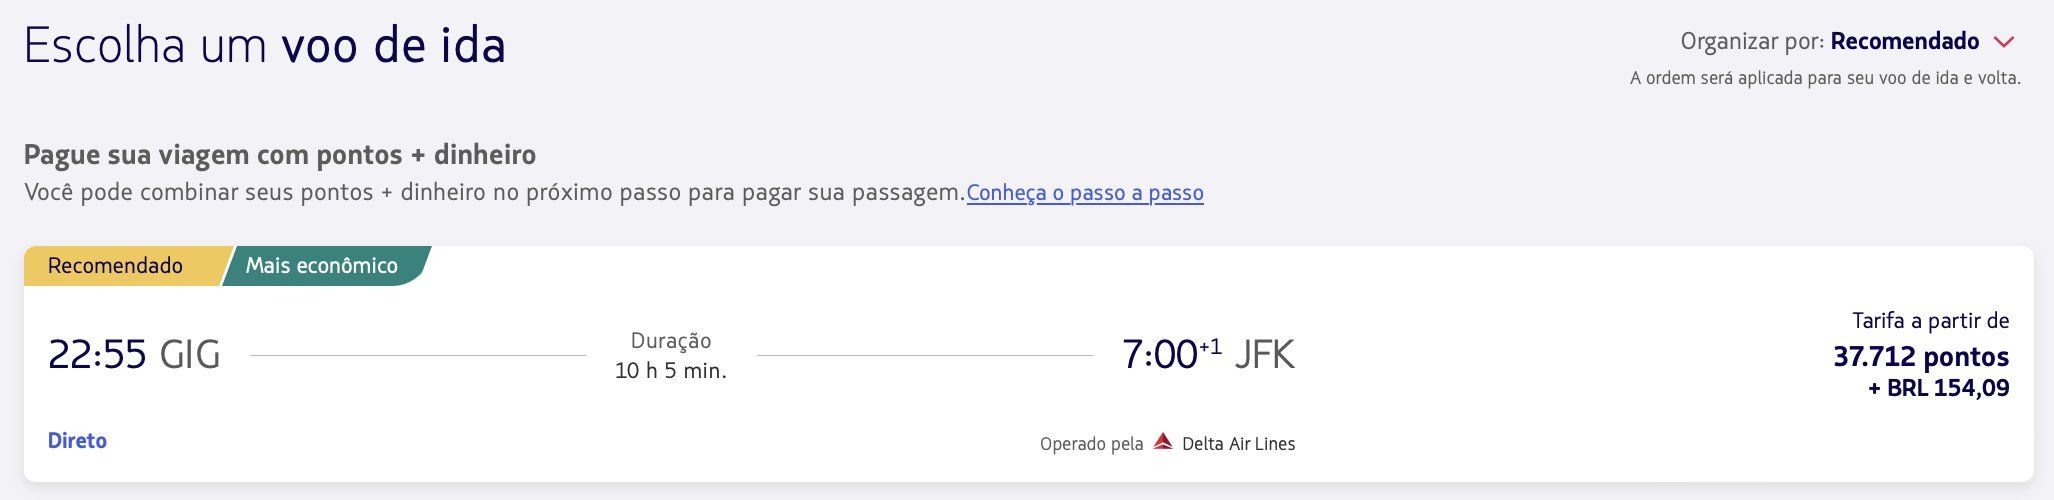Select the yellow Recomendado tag
2054x500 pixels.
tap(116, 266)
